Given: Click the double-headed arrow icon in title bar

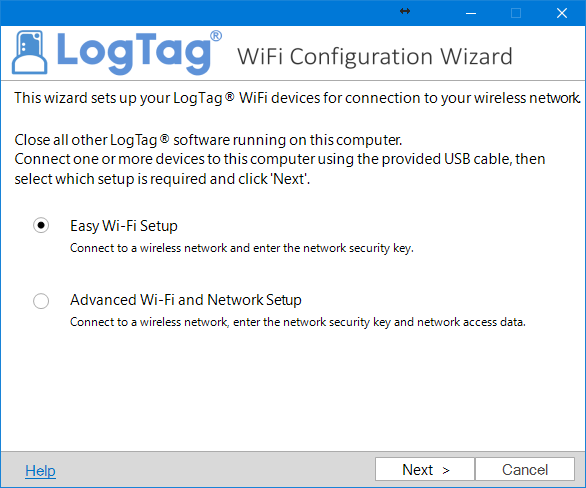Looking at the screenshot, I should pos(405,11).
